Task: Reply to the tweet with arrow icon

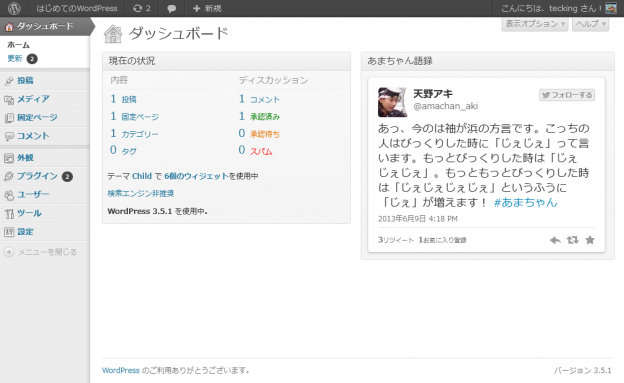Action: pyautogui.click(x=555, y=240)
